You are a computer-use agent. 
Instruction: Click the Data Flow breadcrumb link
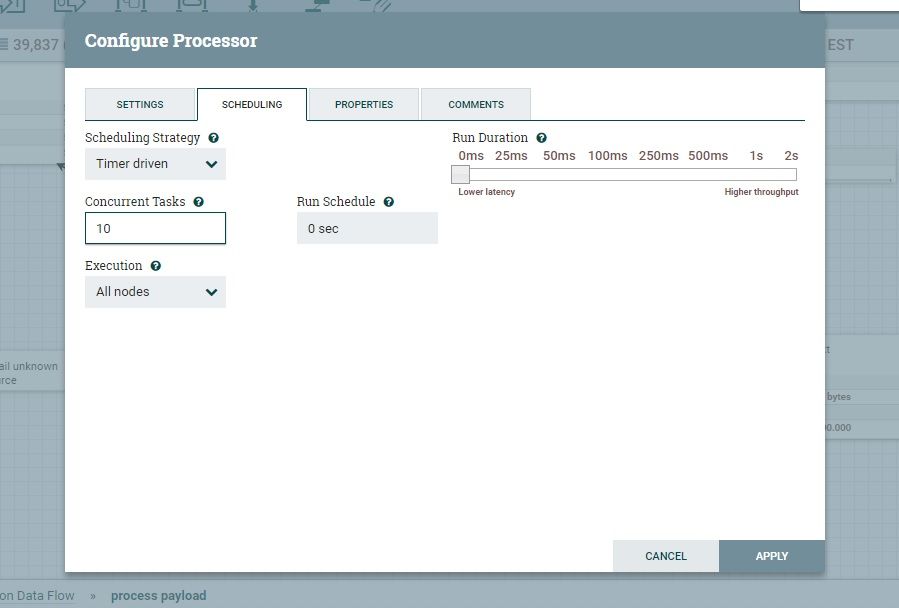point(37,594)
